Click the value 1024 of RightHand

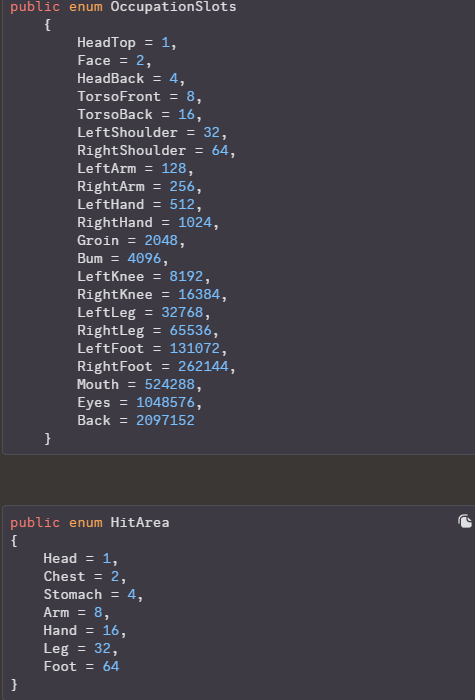click(195, 222)
